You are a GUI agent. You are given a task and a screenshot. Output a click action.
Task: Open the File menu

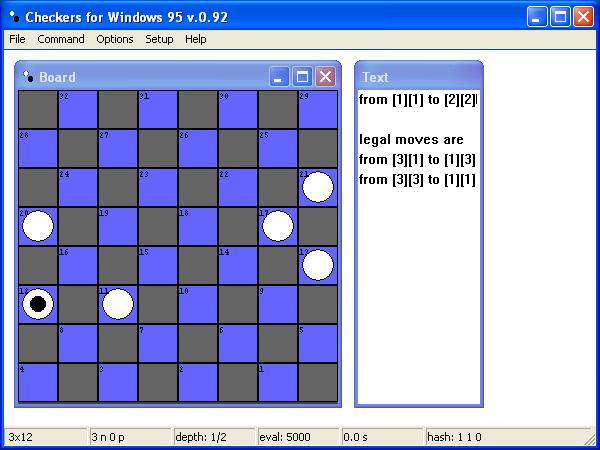pos(17,39)
